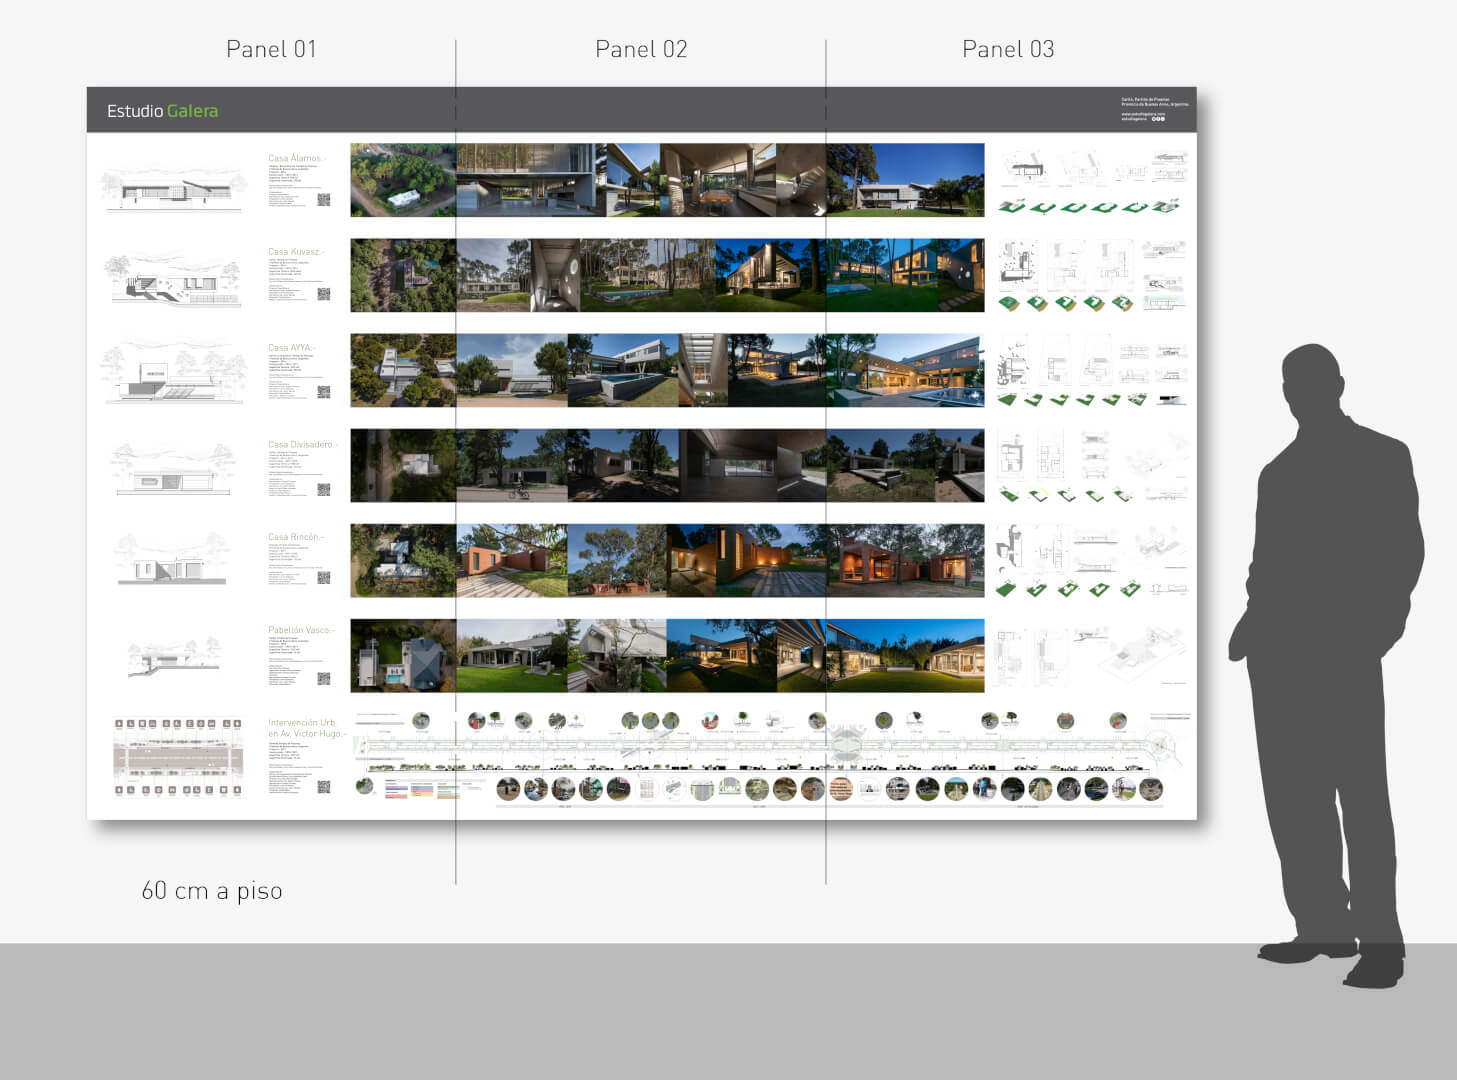Image resolution: width=1457 pixels, height=1080 pixels.
Task: Click the Casa Rincón QR code
Action: (x=323, y=578)
